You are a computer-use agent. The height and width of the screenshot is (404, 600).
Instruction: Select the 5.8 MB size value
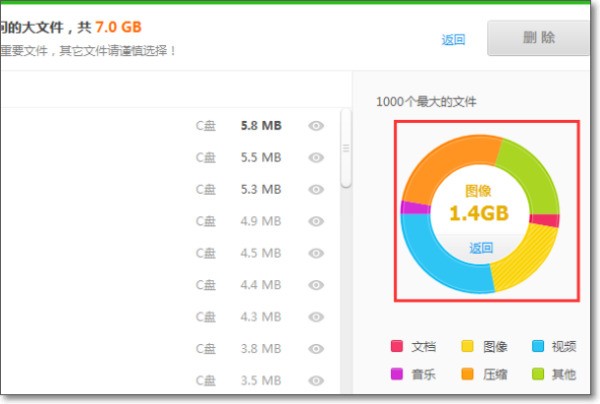[261, 125]
